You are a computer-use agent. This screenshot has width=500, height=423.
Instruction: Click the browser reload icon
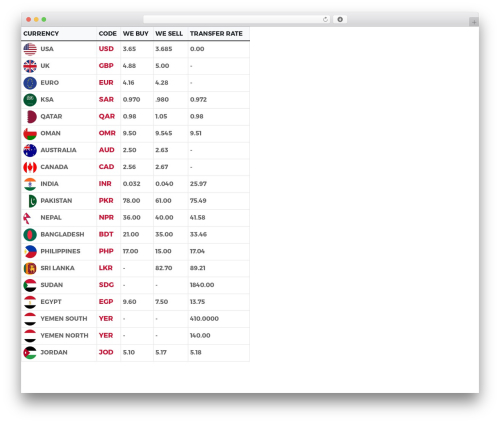pos(325,19)
